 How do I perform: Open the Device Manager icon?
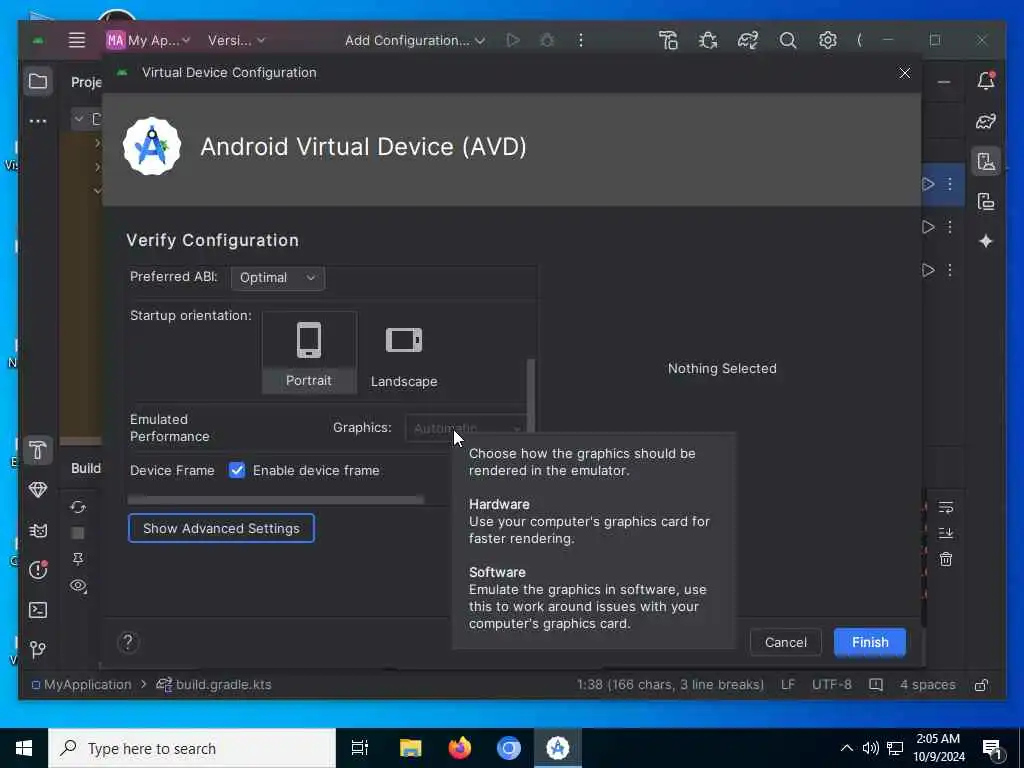click(x=986, y=161)
